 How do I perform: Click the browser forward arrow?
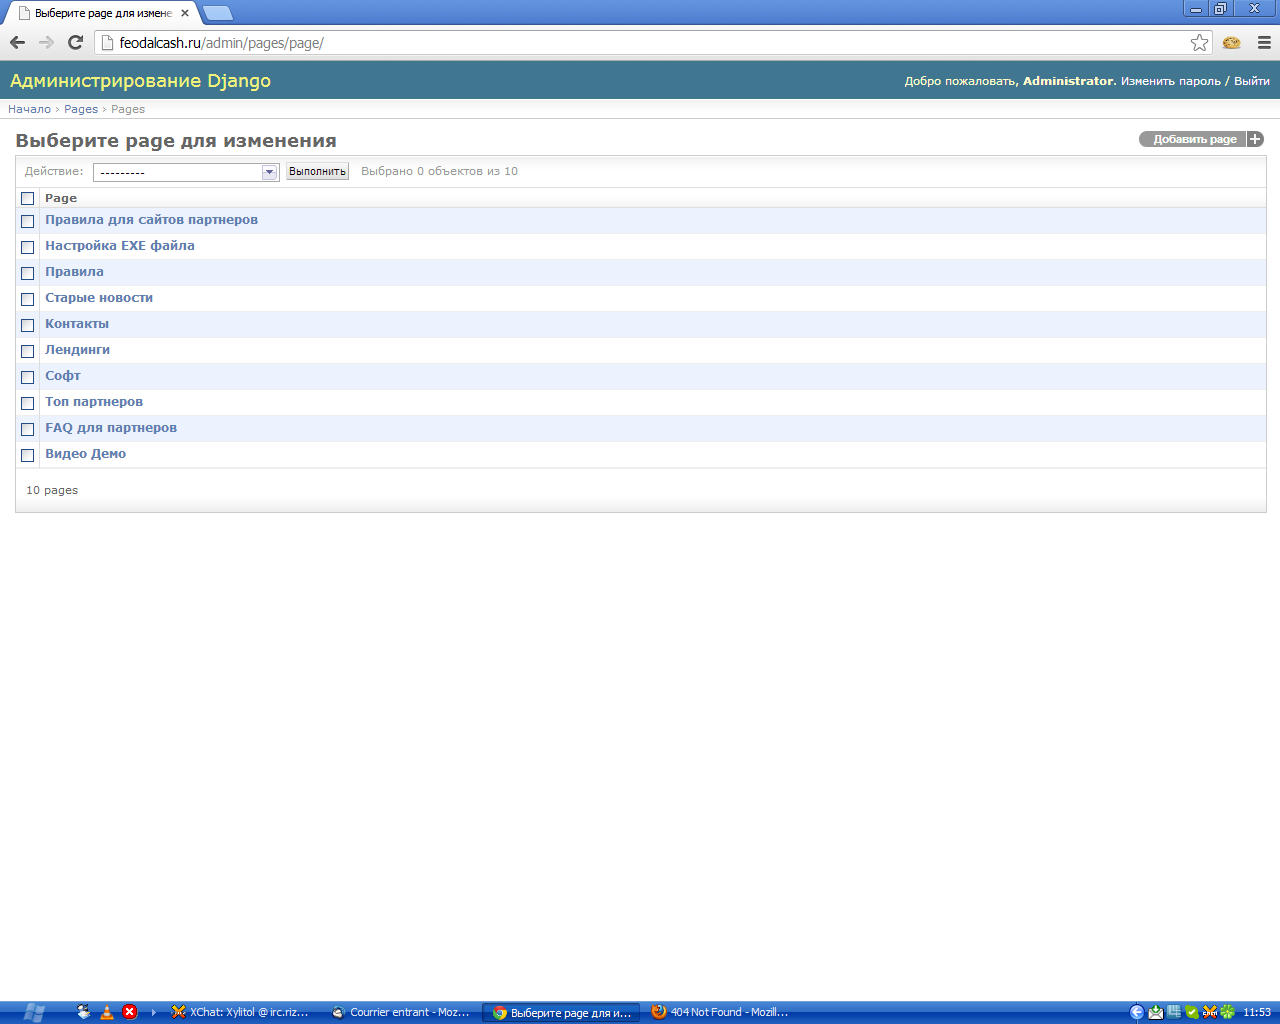click(46, 42)
